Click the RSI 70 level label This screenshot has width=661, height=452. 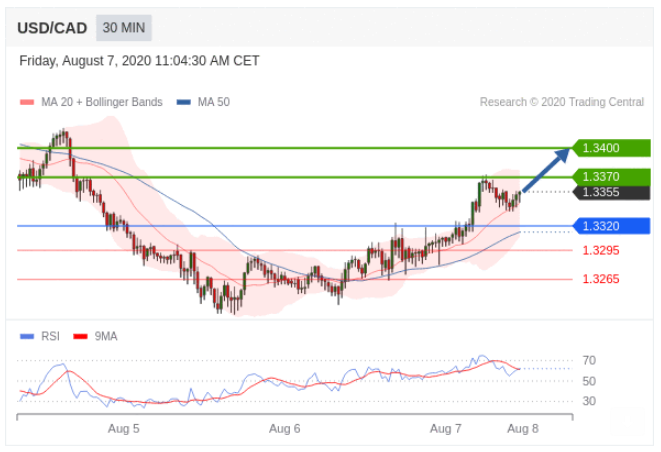pyautogui.click(x=589, y=360)
